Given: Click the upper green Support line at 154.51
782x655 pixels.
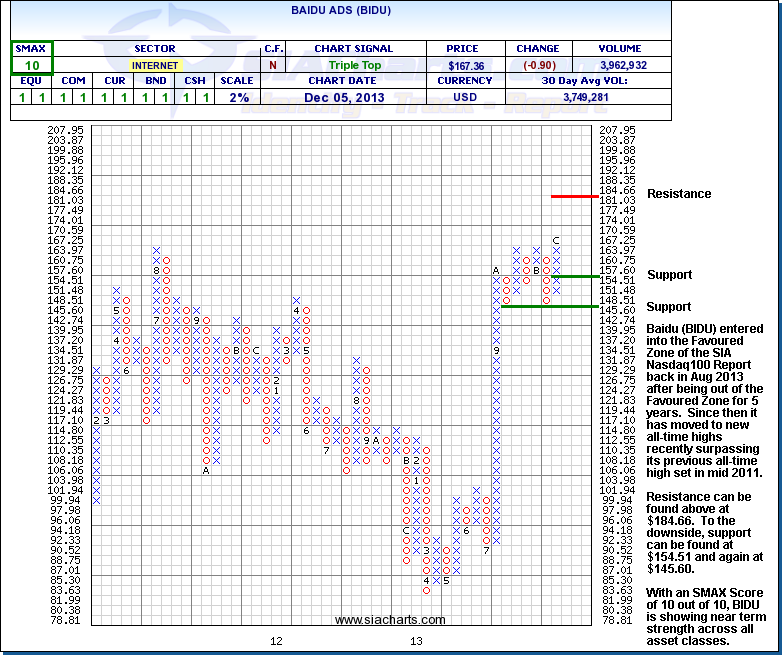Looking at the screenshot, I should tap(575, 275).
